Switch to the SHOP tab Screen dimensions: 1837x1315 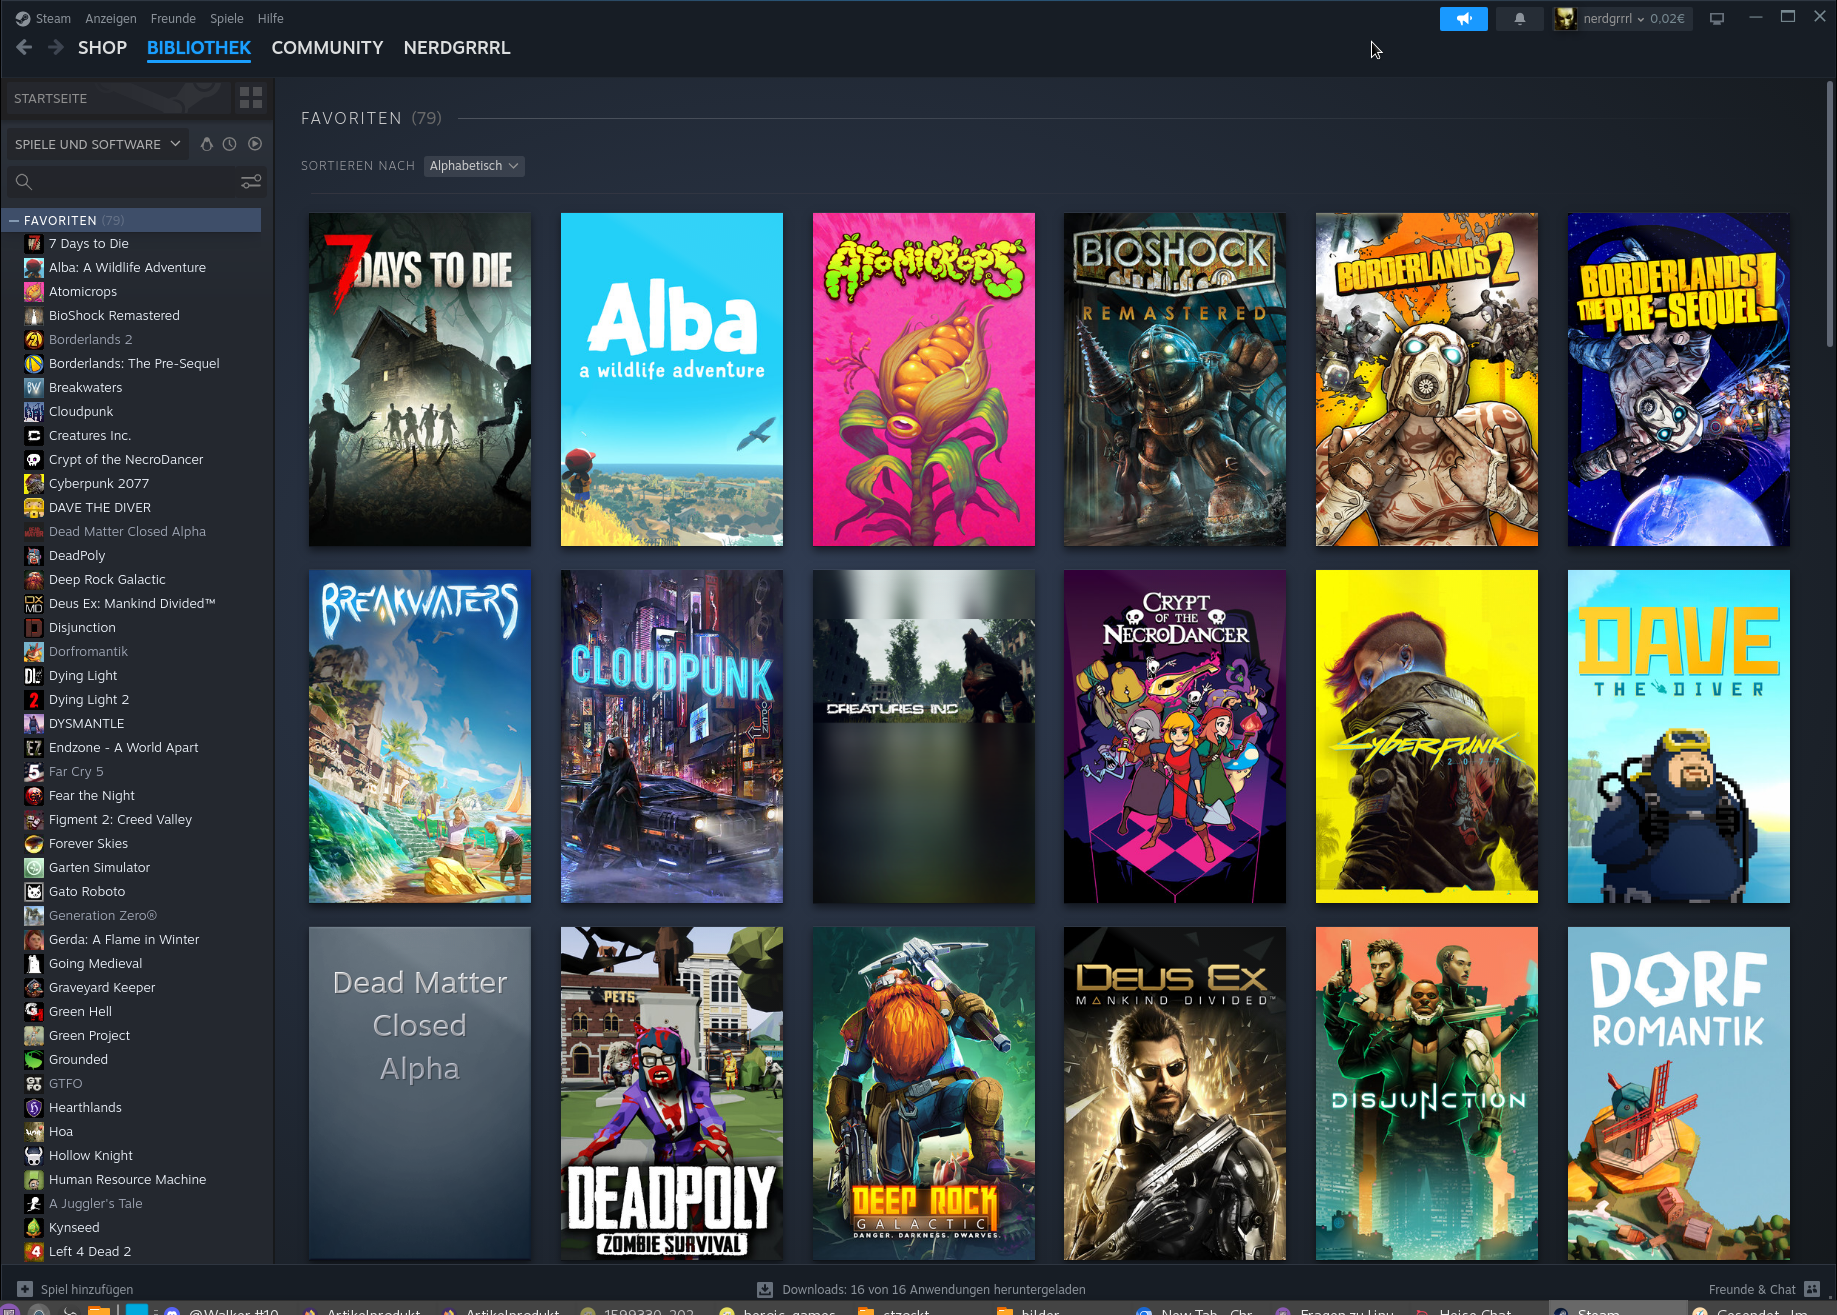click(102, 48)
